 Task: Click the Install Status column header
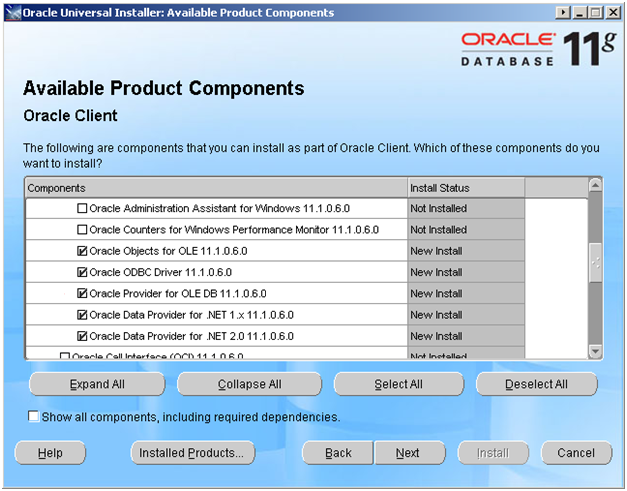[466, 188]
